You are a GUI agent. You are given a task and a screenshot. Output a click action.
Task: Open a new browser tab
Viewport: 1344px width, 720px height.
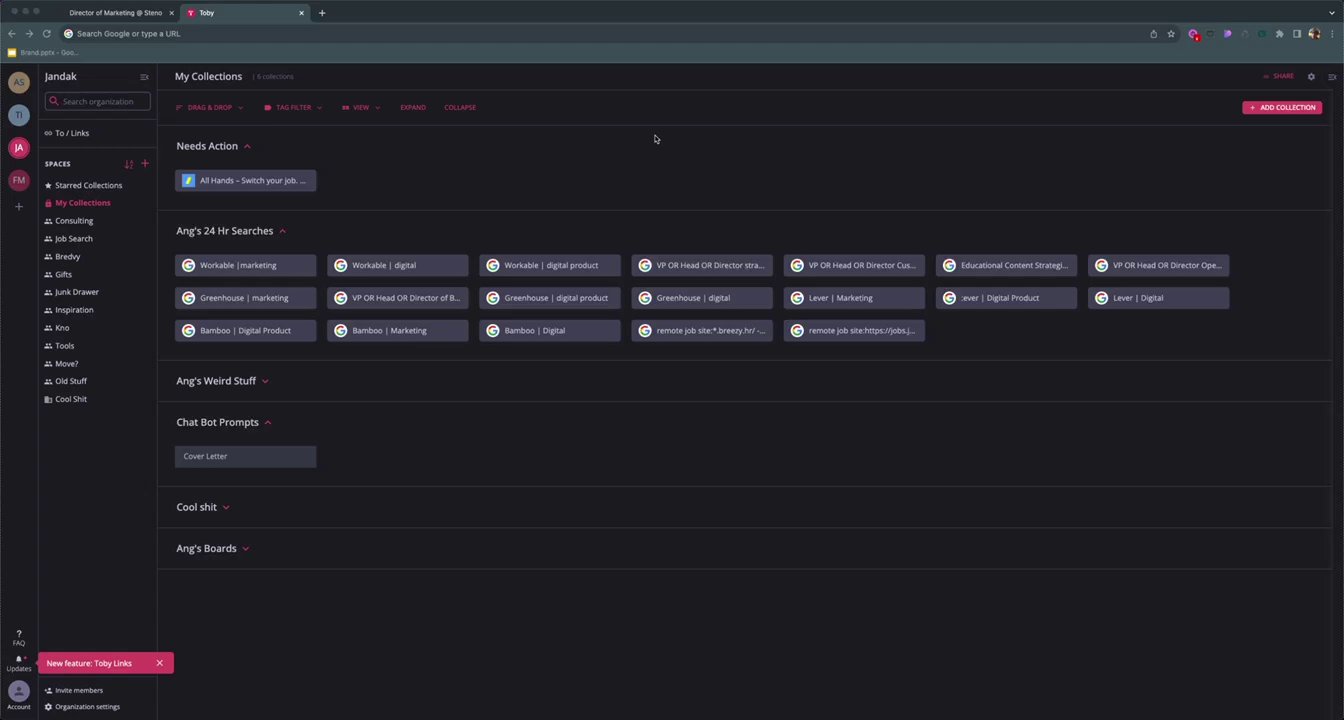point(321,13)
